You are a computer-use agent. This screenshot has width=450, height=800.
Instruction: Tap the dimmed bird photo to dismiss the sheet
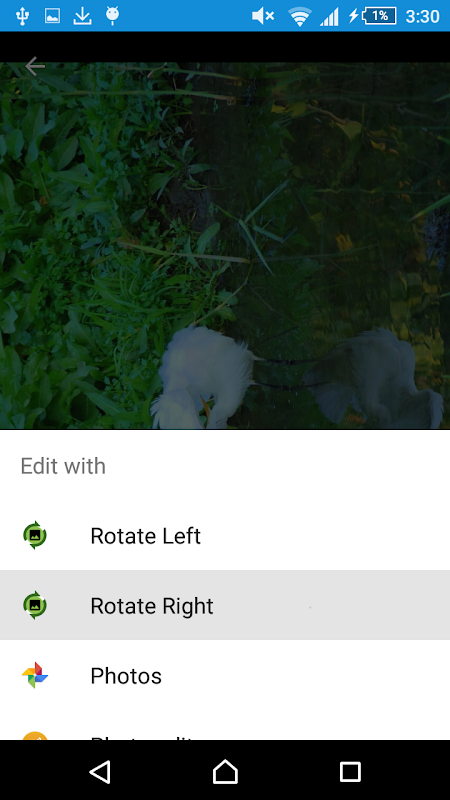point(225,245)
